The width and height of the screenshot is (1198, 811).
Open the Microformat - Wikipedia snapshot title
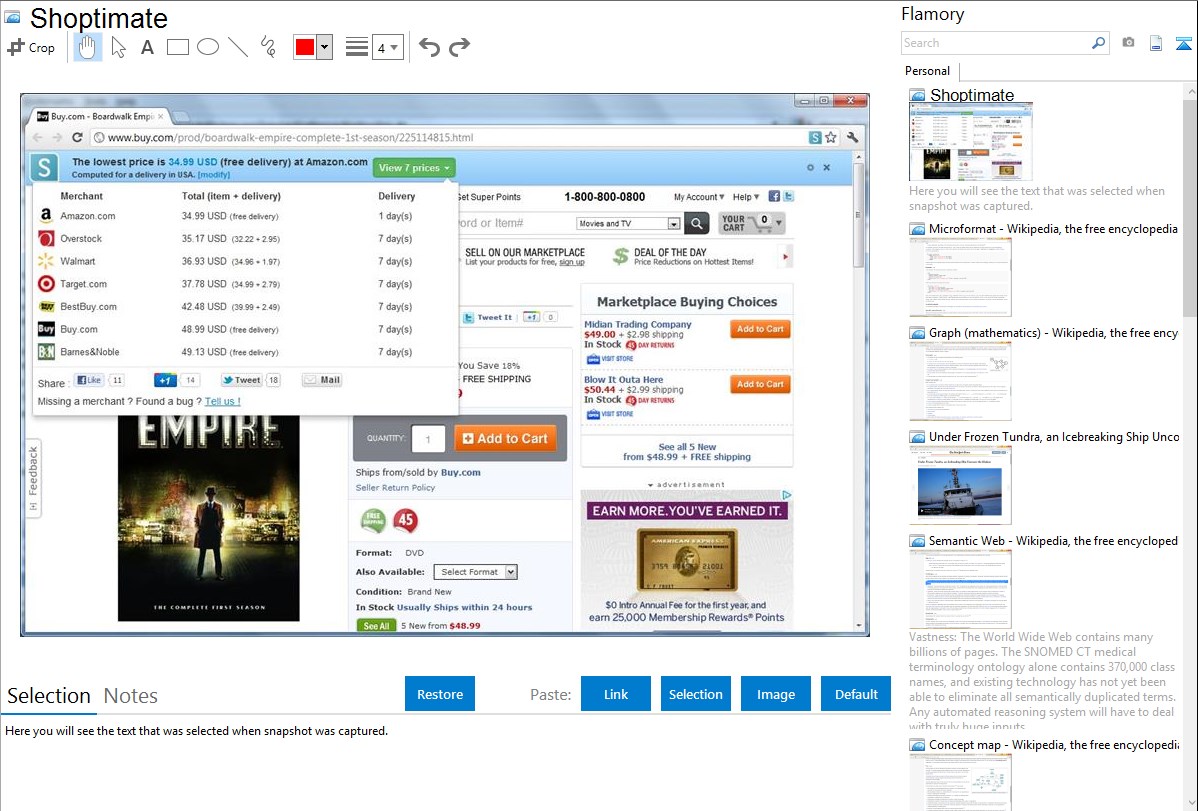[x=1053, y=229]
